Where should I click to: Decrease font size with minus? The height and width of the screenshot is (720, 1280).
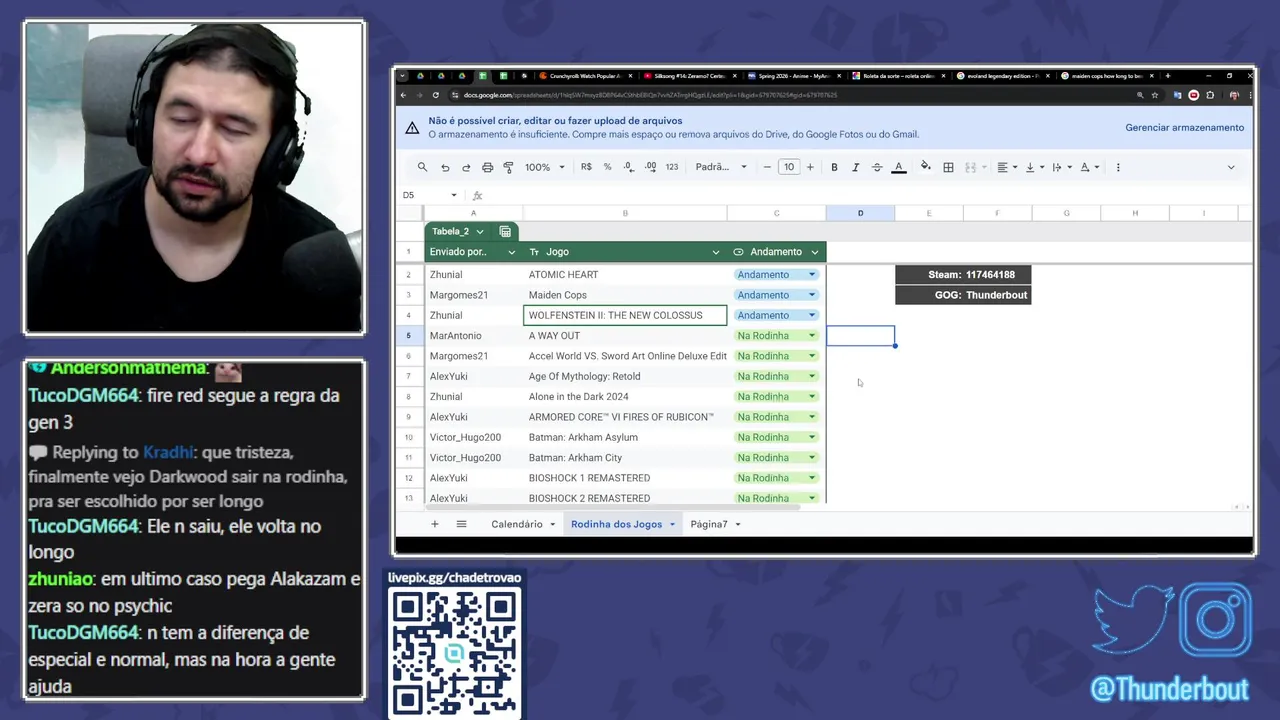coord(767,167)
